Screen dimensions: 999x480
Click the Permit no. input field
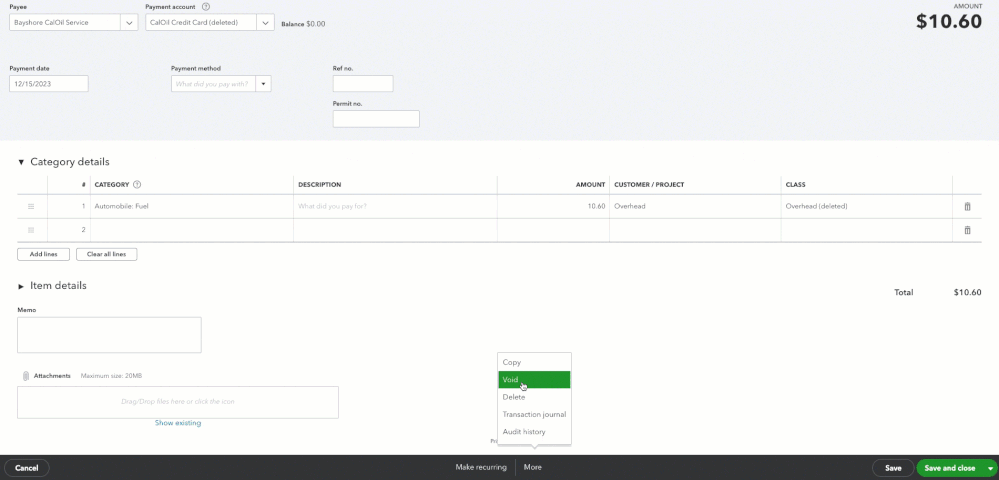(x=376, y=119)
